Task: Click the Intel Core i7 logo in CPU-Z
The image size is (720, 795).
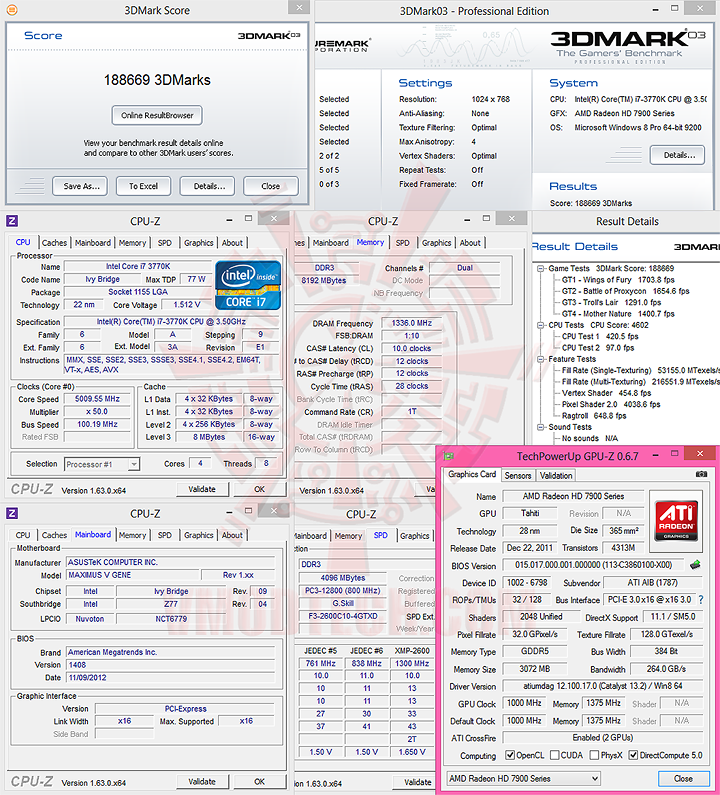Action: (x=248, y=285)
